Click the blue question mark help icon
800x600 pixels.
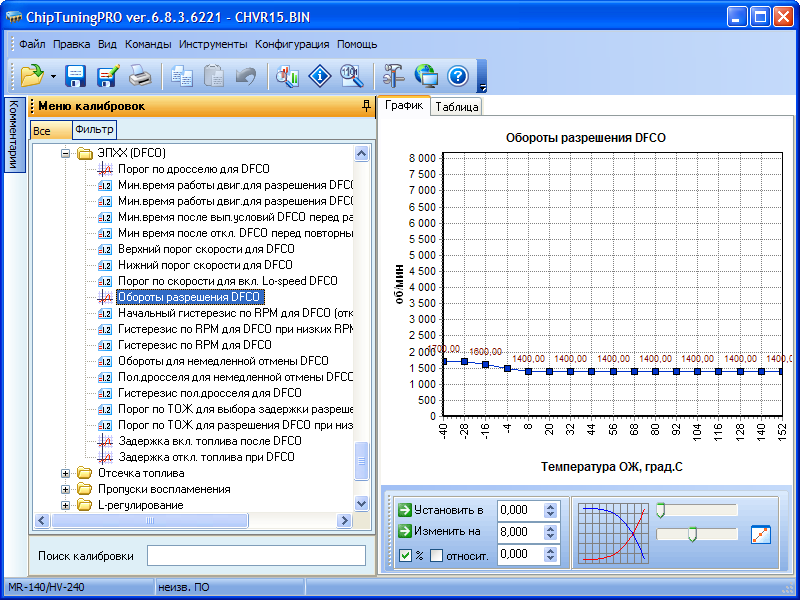click(x=458, y=76)
